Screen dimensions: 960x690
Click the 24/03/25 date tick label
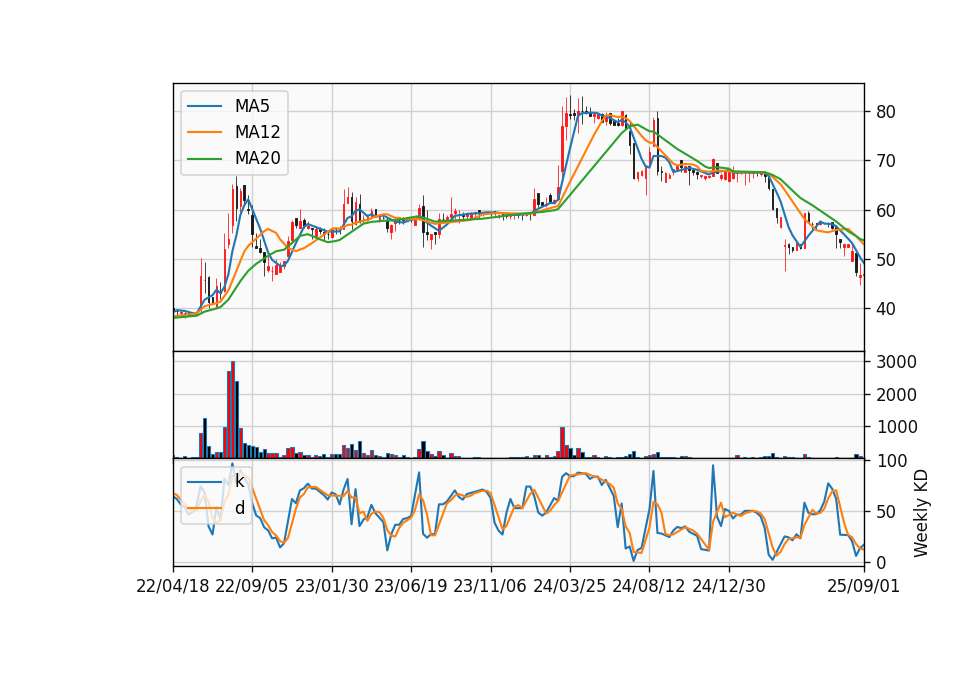(570, 586)
